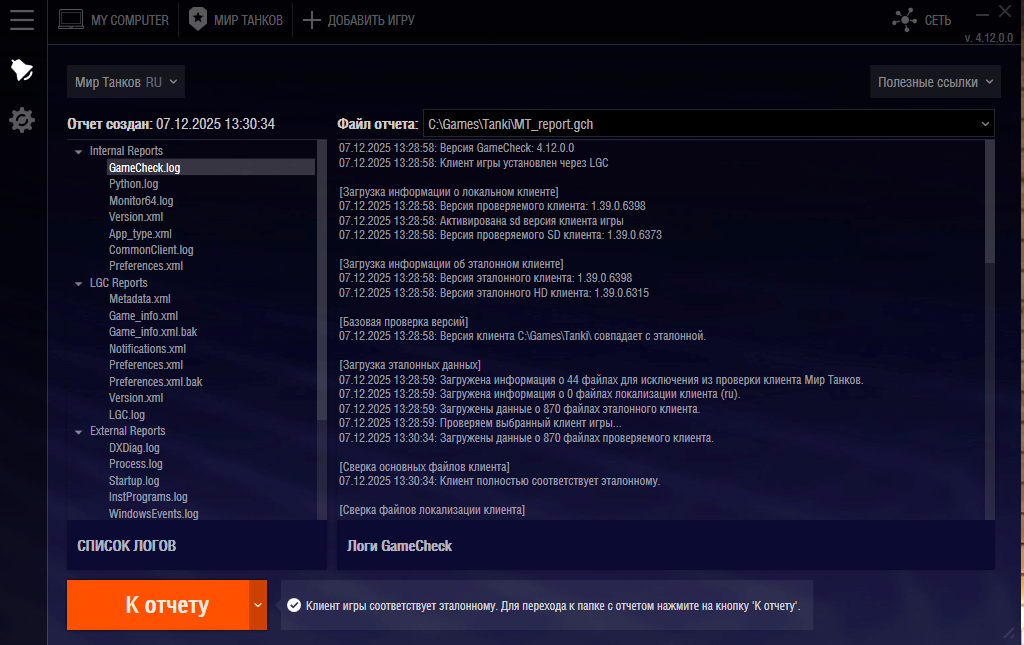Select CommonClient.log
Screen dimensions: 1024x645
pyautogui.click(x=151, y=250)
